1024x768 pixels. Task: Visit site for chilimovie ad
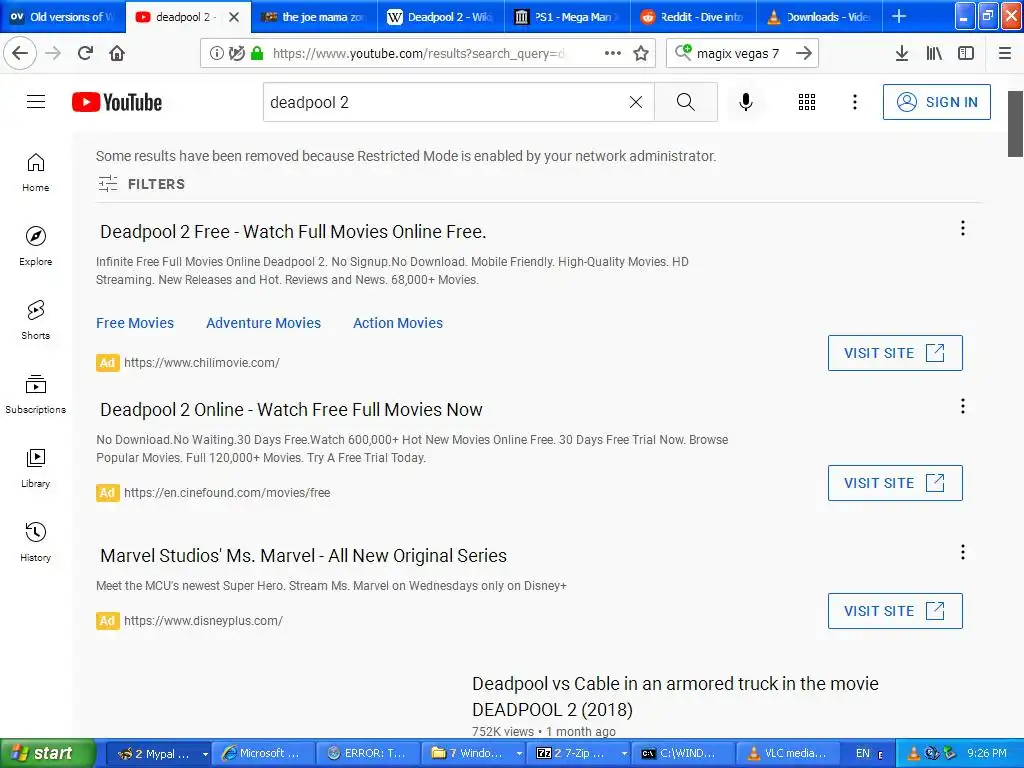point(895,353)
